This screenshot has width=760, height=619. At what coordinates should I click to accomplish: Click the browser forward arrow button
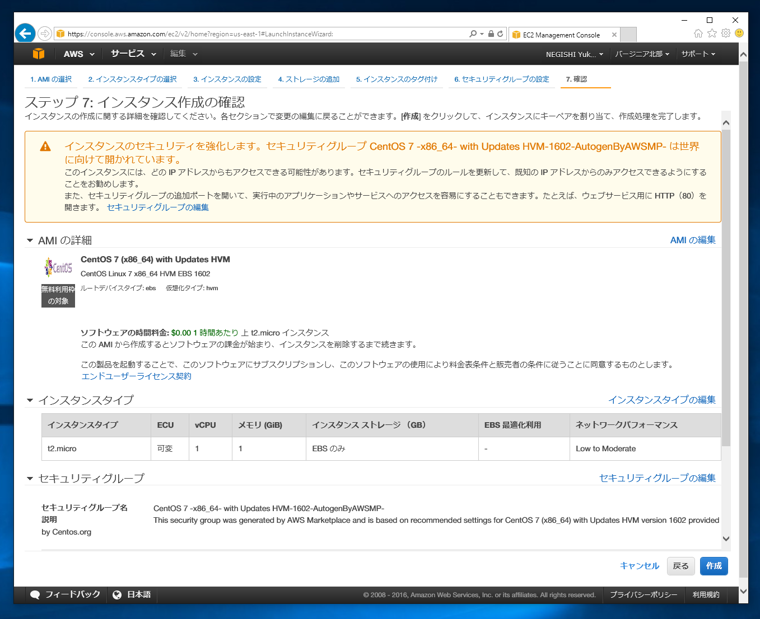[44, 33]
